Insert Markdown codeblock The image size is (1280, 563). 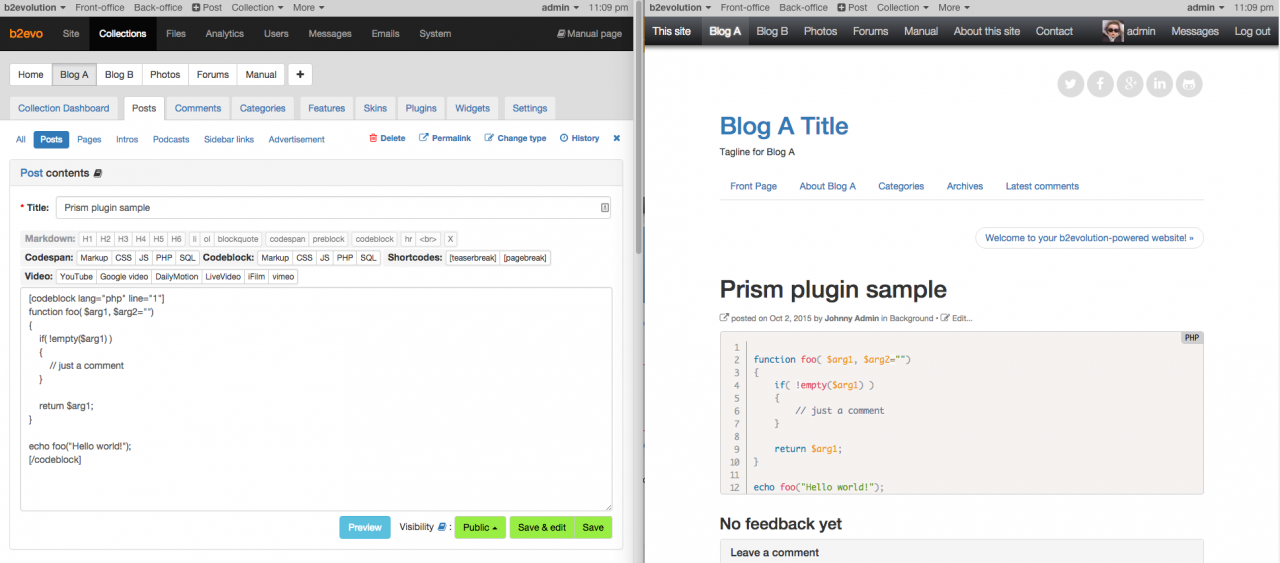pos(374,239)
